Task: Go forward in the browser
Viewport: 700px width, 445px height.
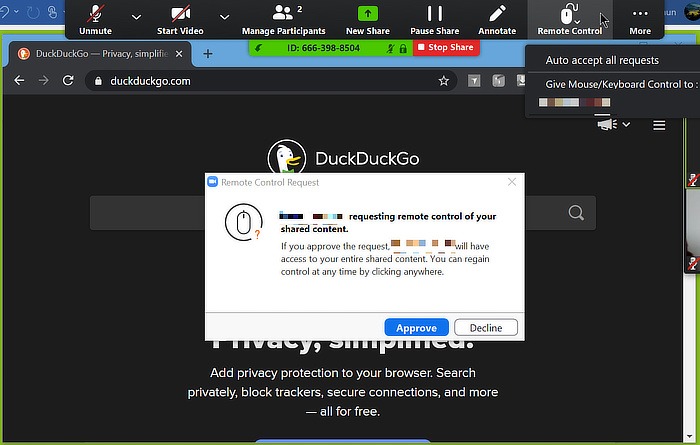Action: pyautogui.click(x=43, y=80)
